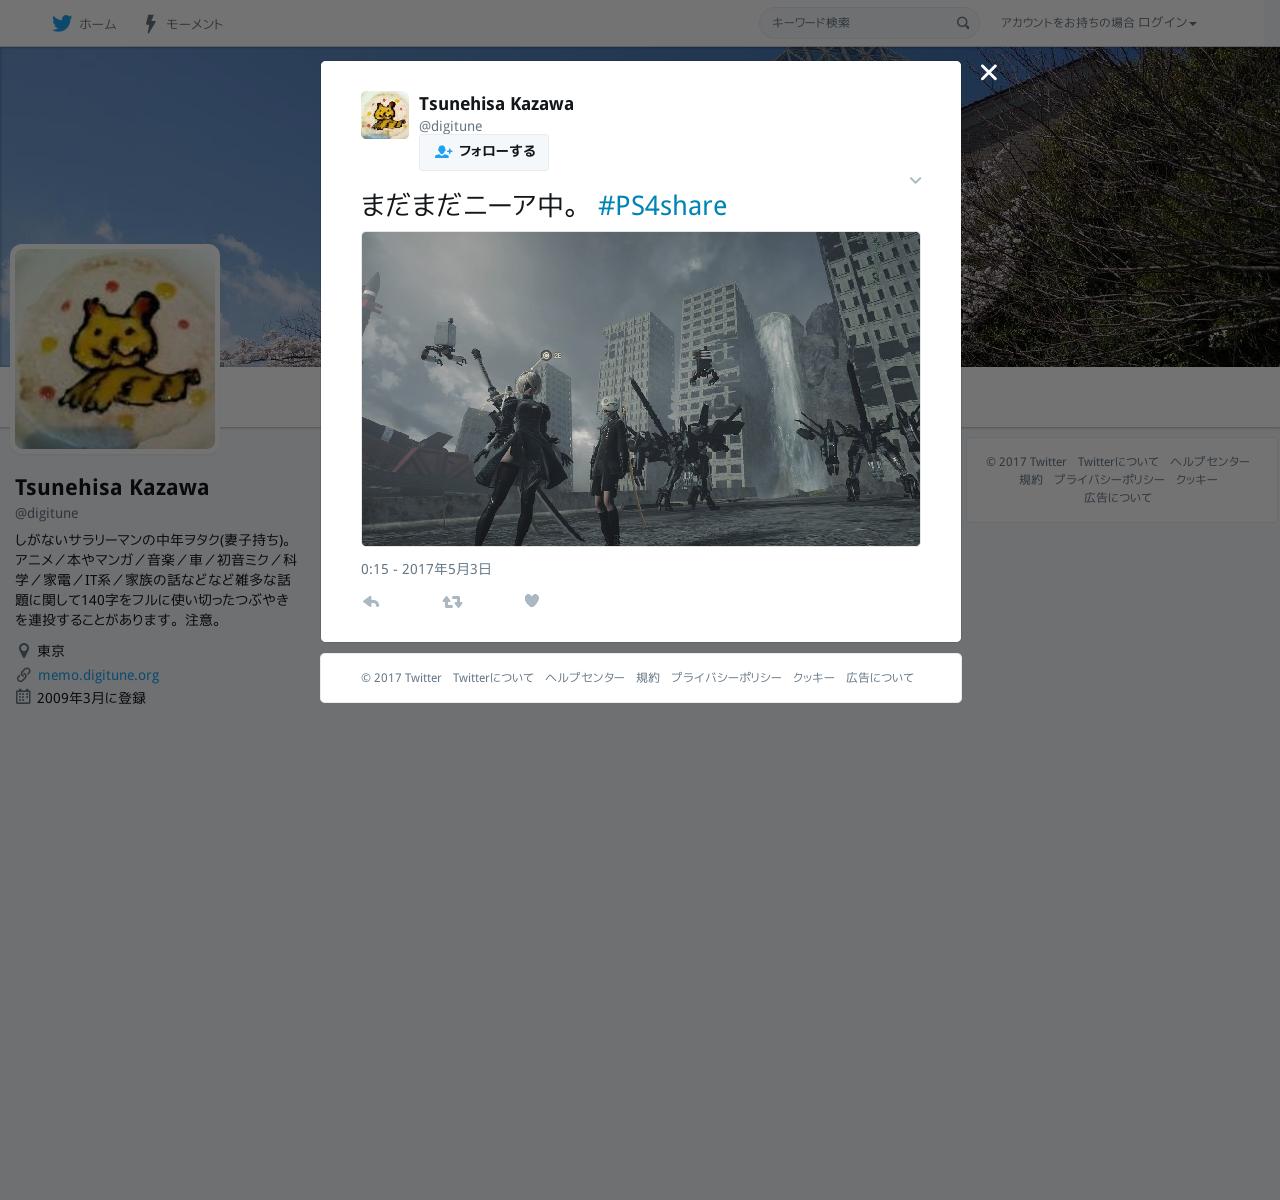Expand the tweet options chevron
Viewport: 1280px width, 1200px height.
(x=915, y=180)
